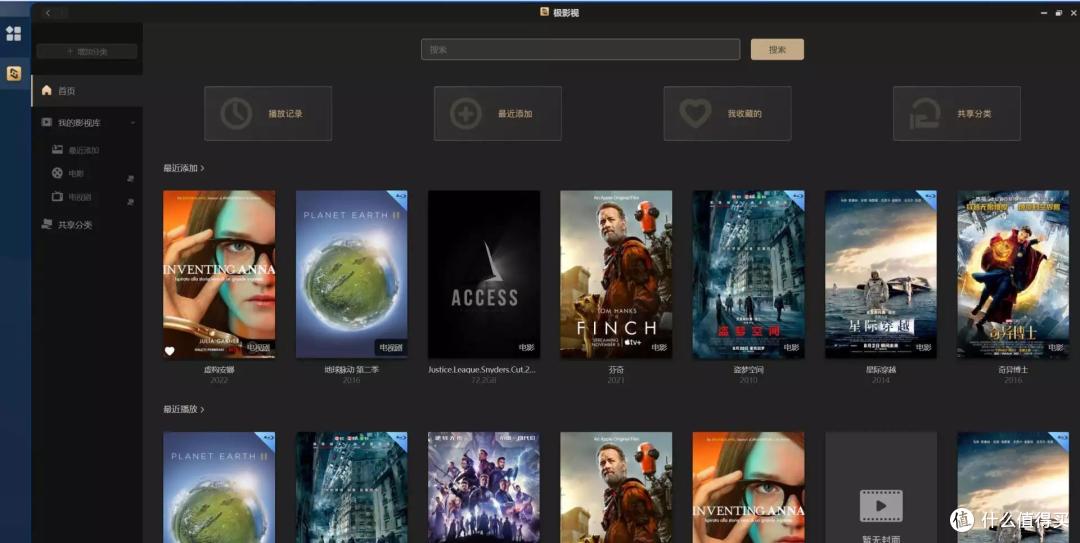The width and height of the screenshot is (1080, 543).
Task: Click title text 星际穿越 under poster
Action: (x=881, y=370)
